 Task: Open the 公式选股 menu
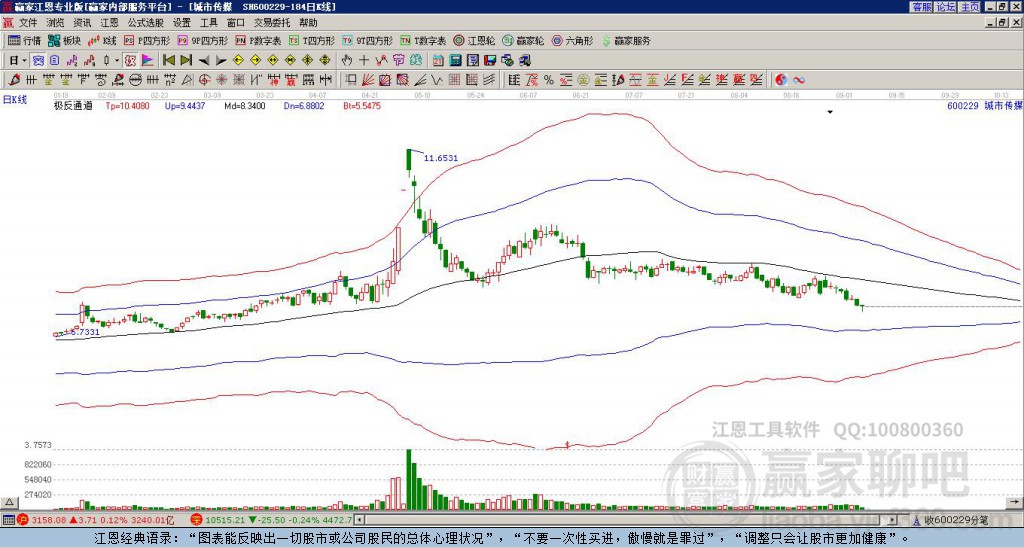click(146, 23)
